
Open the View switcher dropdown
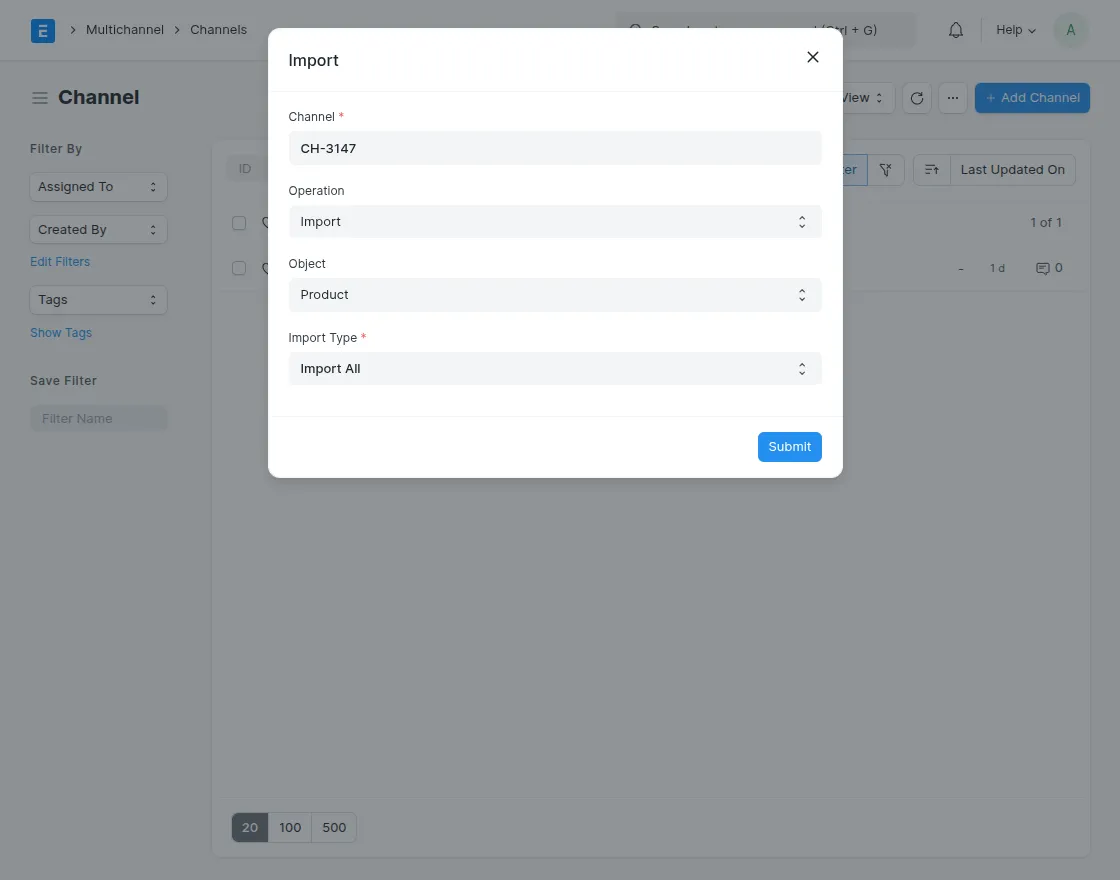click(868, 98)
